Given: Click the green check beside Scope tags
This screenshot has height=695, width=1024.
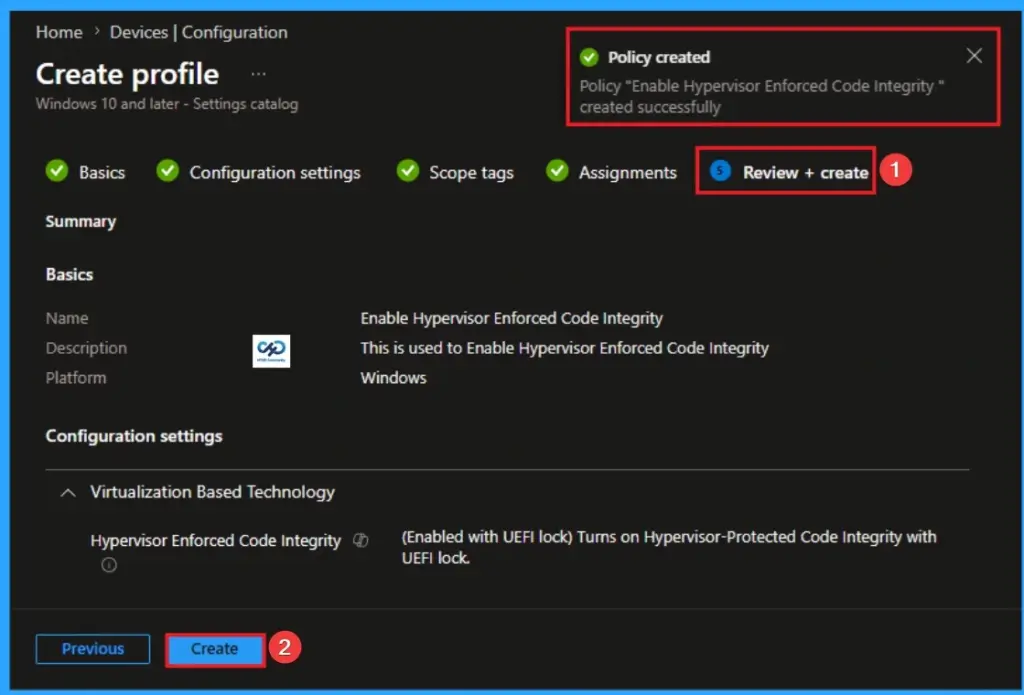Looking at the screenshot, I should coord(408,170).
